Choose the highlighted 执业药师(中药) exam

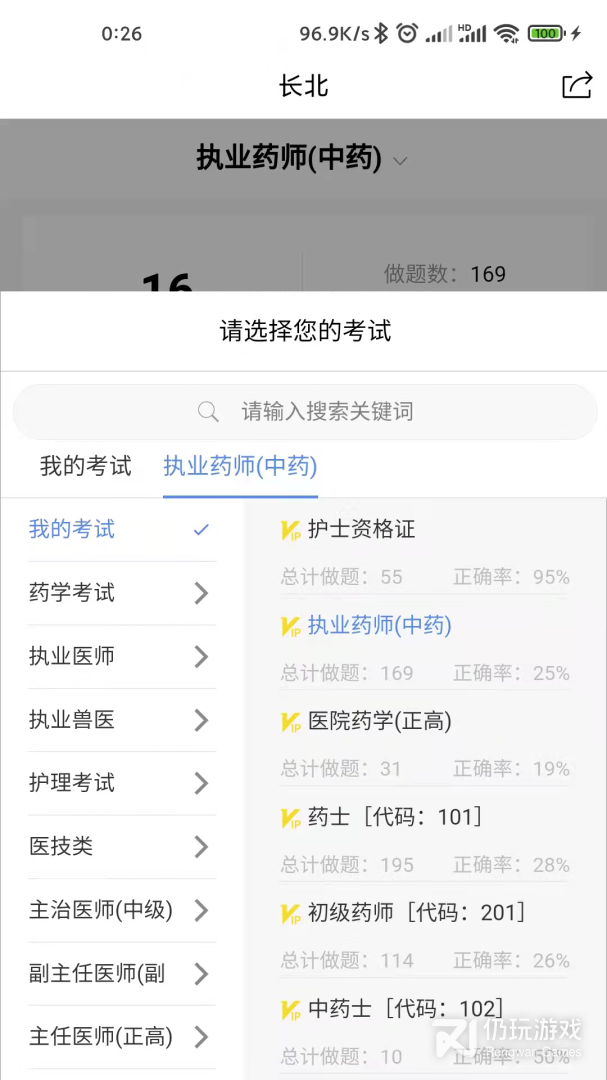tap(379, 626)
